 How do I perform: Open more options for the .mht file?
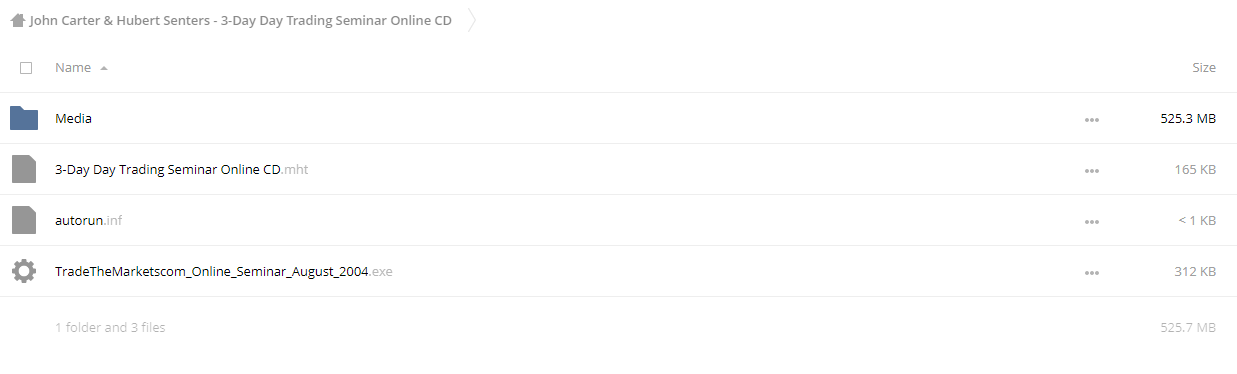tap(1091, 170)
